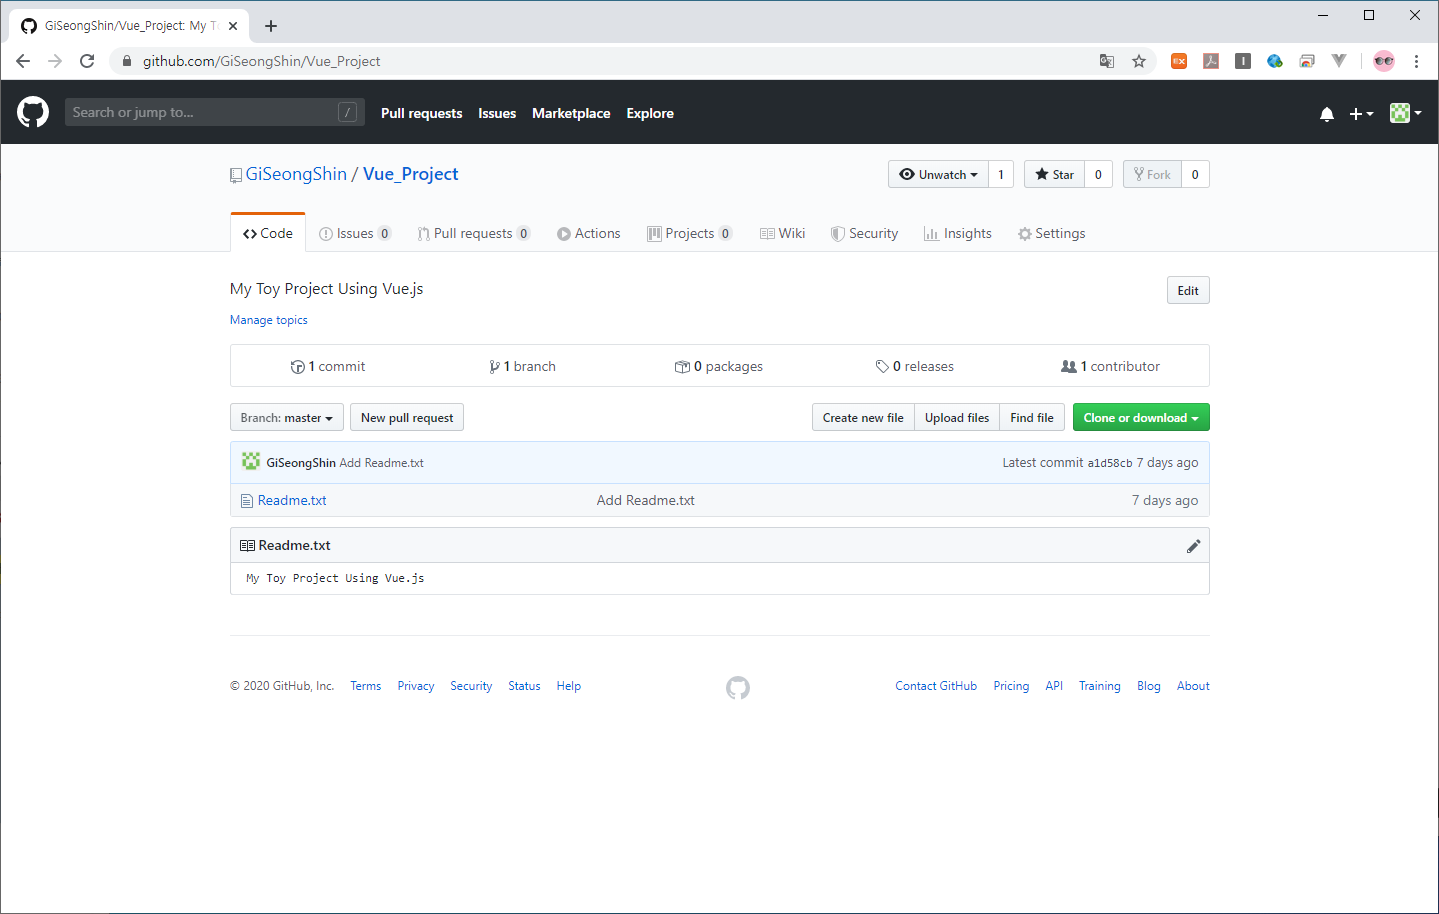This screenshot has height=914, width=1439.
Task: Click commit hash a1d58cb
Action: (1110, 463)
